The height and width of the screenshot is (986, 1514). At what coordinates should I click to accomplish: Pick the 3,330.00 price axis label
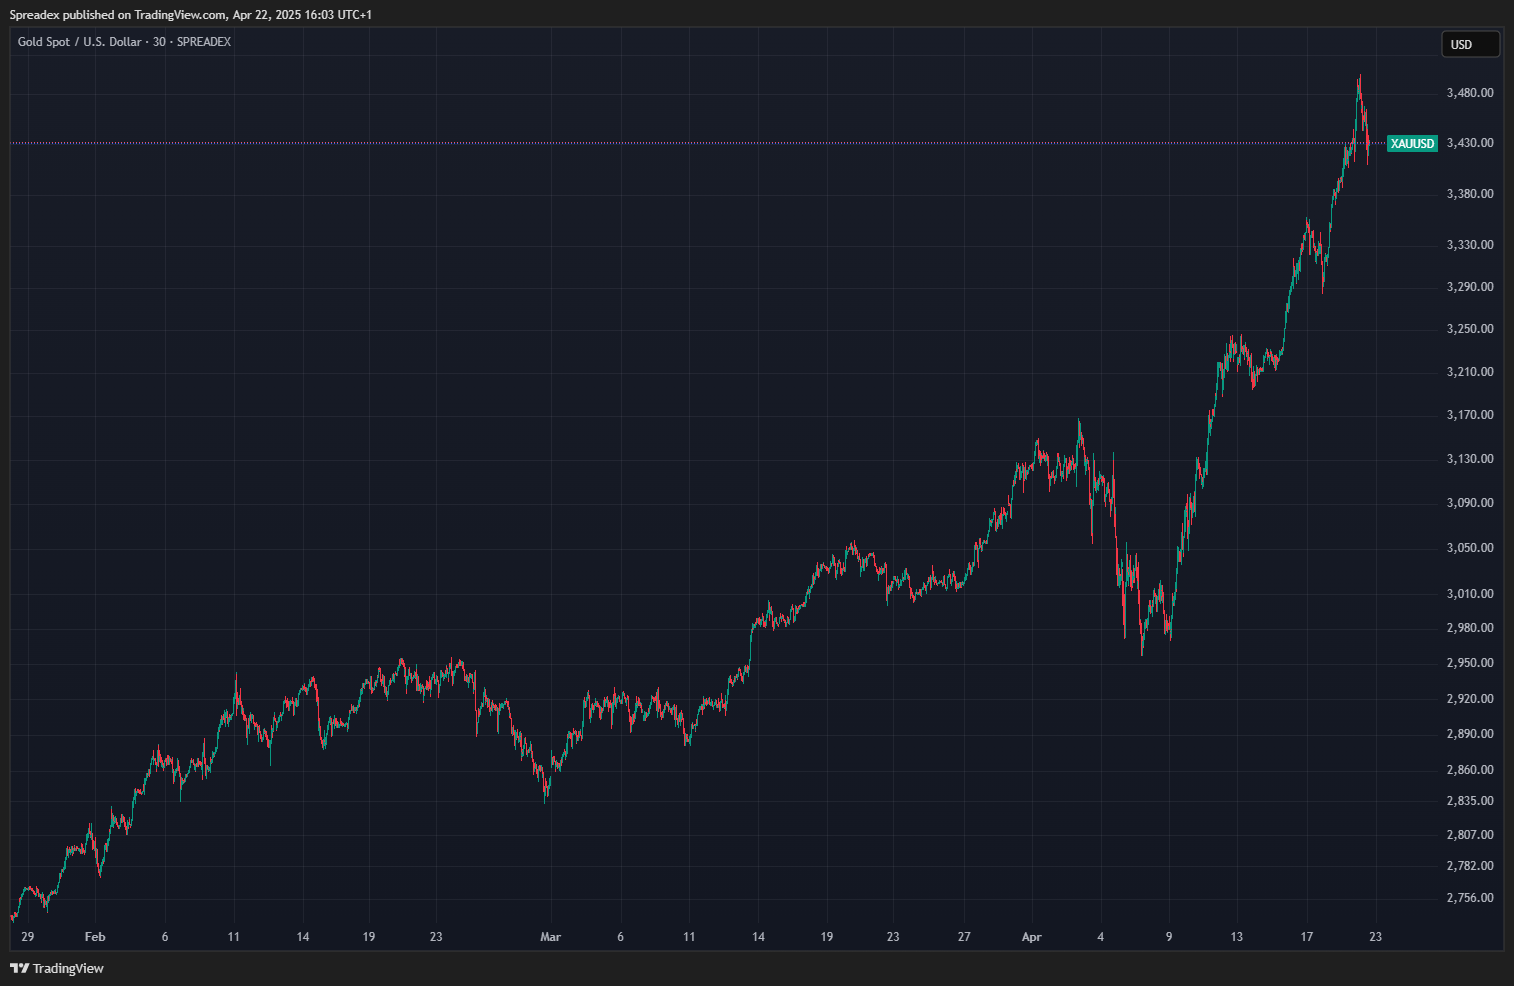pos(1470,245)
